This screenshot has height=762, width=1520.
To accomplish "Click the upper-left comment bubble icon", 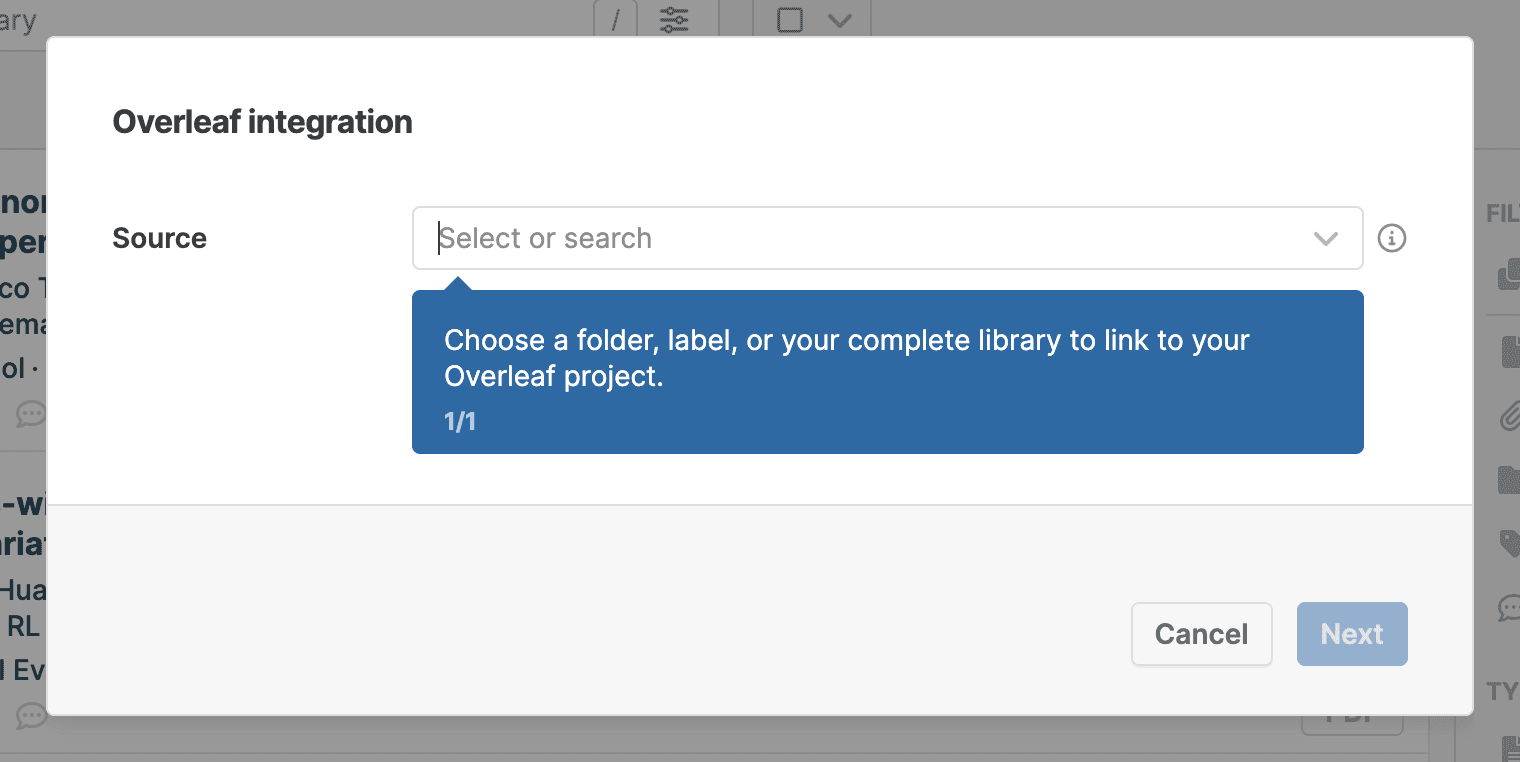I will [x=31, y=413].
